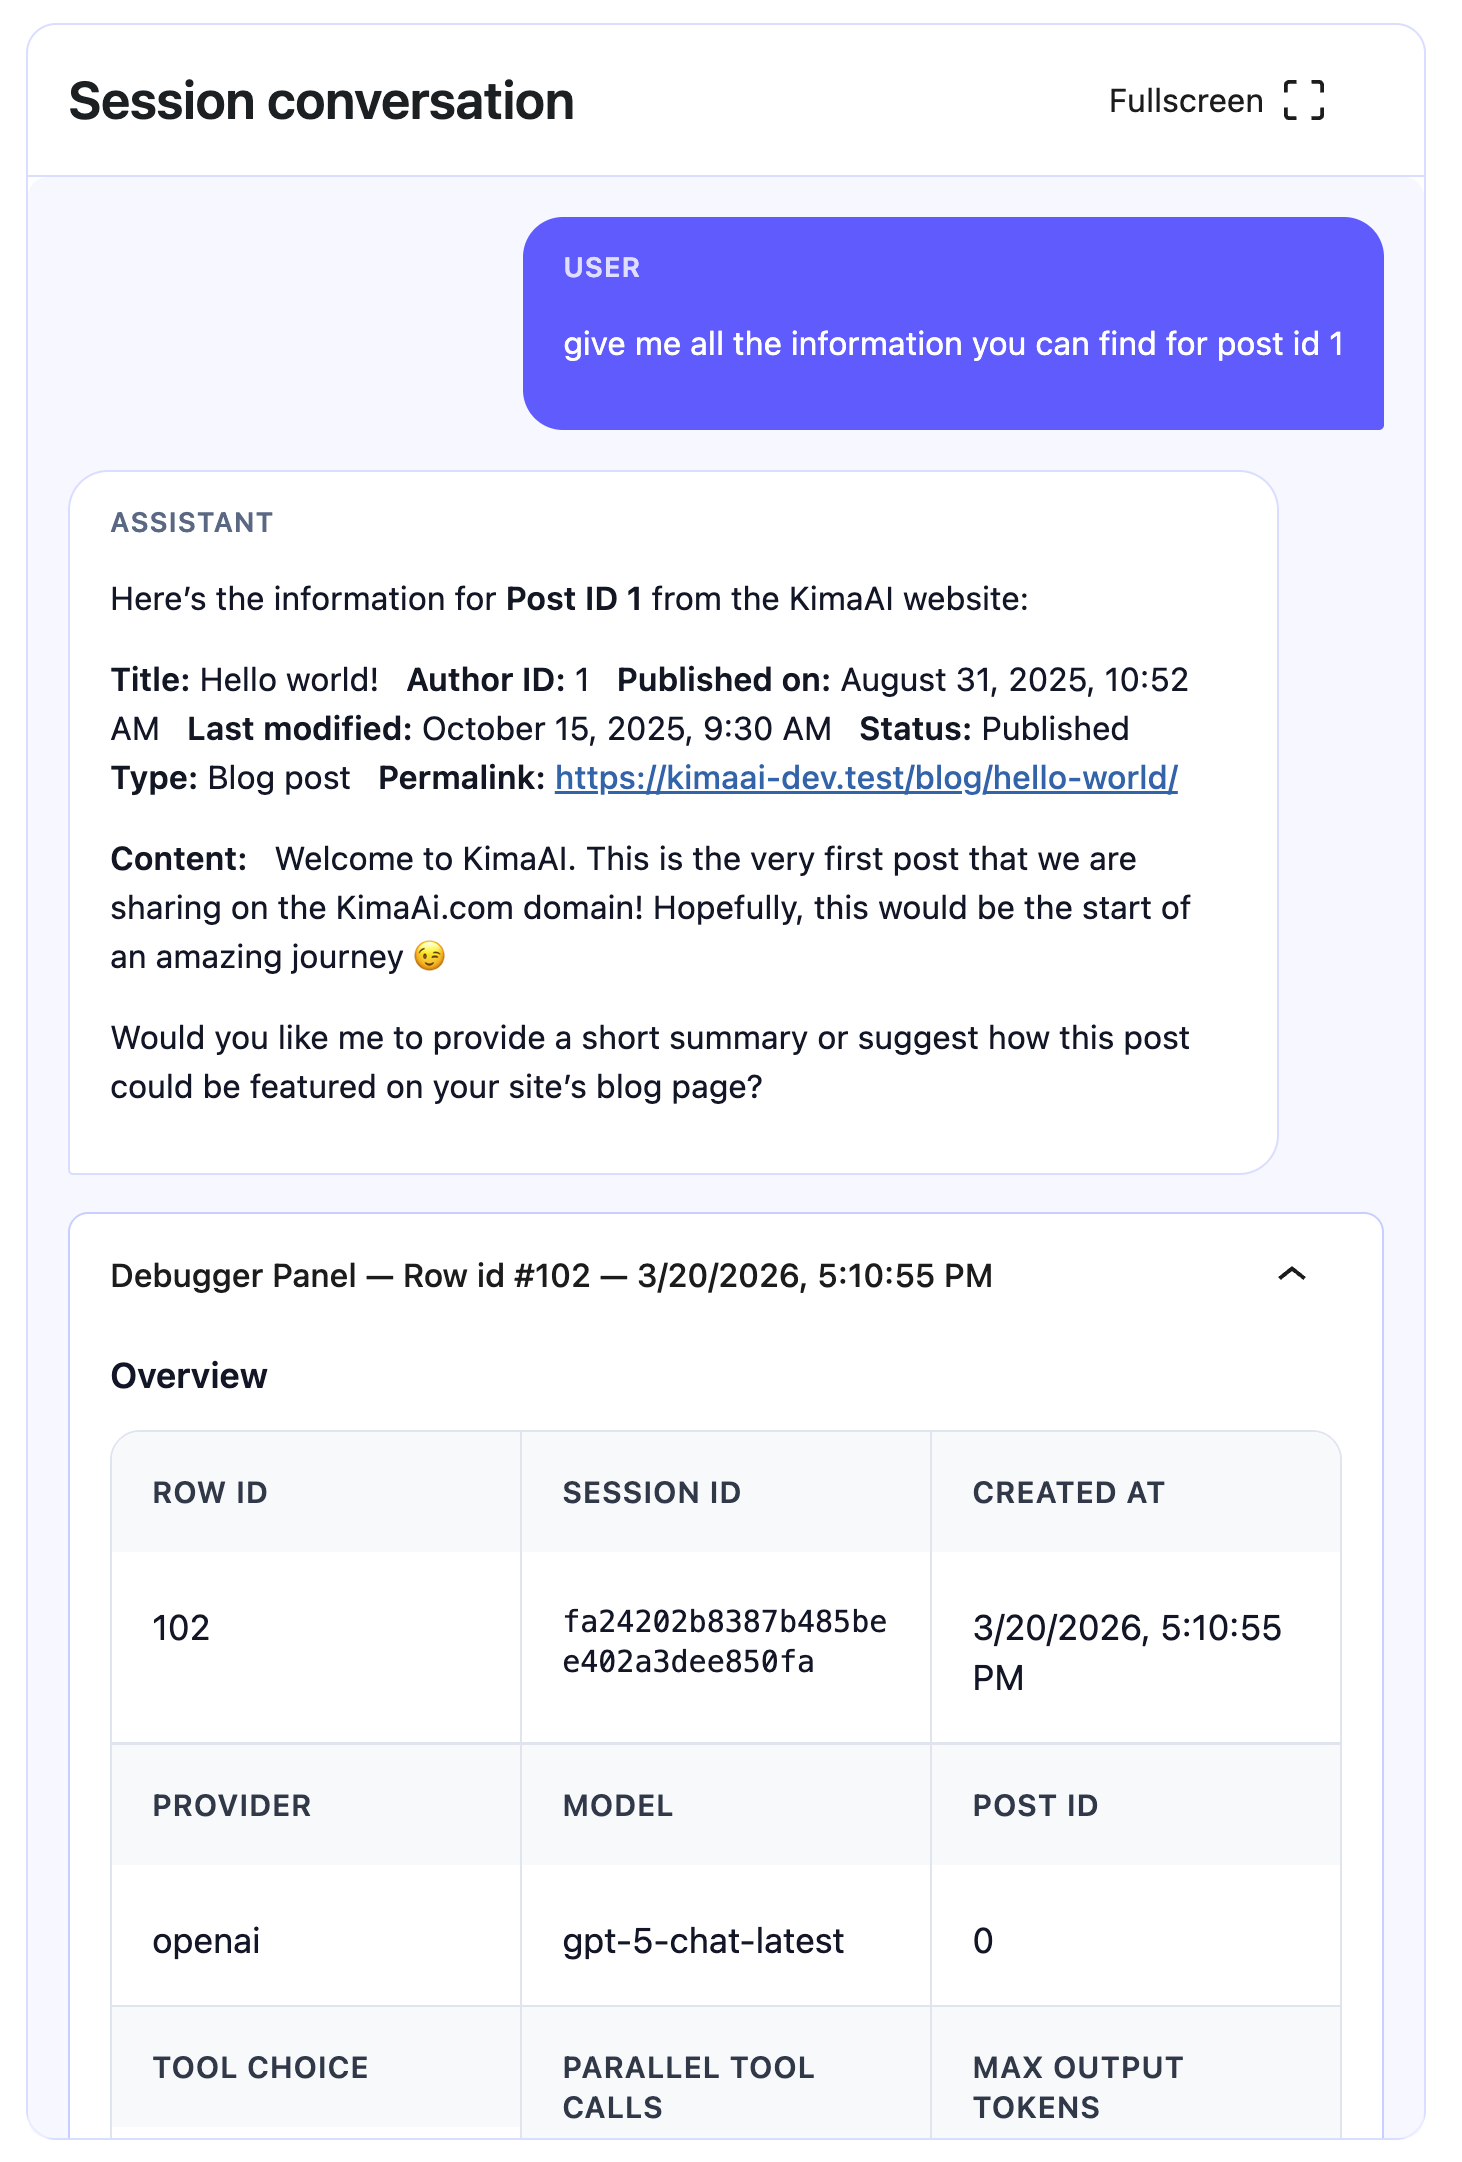This screenshot has width=1462, height=2162.
Task: Click the Row ID value 102
Action: tap(181, 1628)
